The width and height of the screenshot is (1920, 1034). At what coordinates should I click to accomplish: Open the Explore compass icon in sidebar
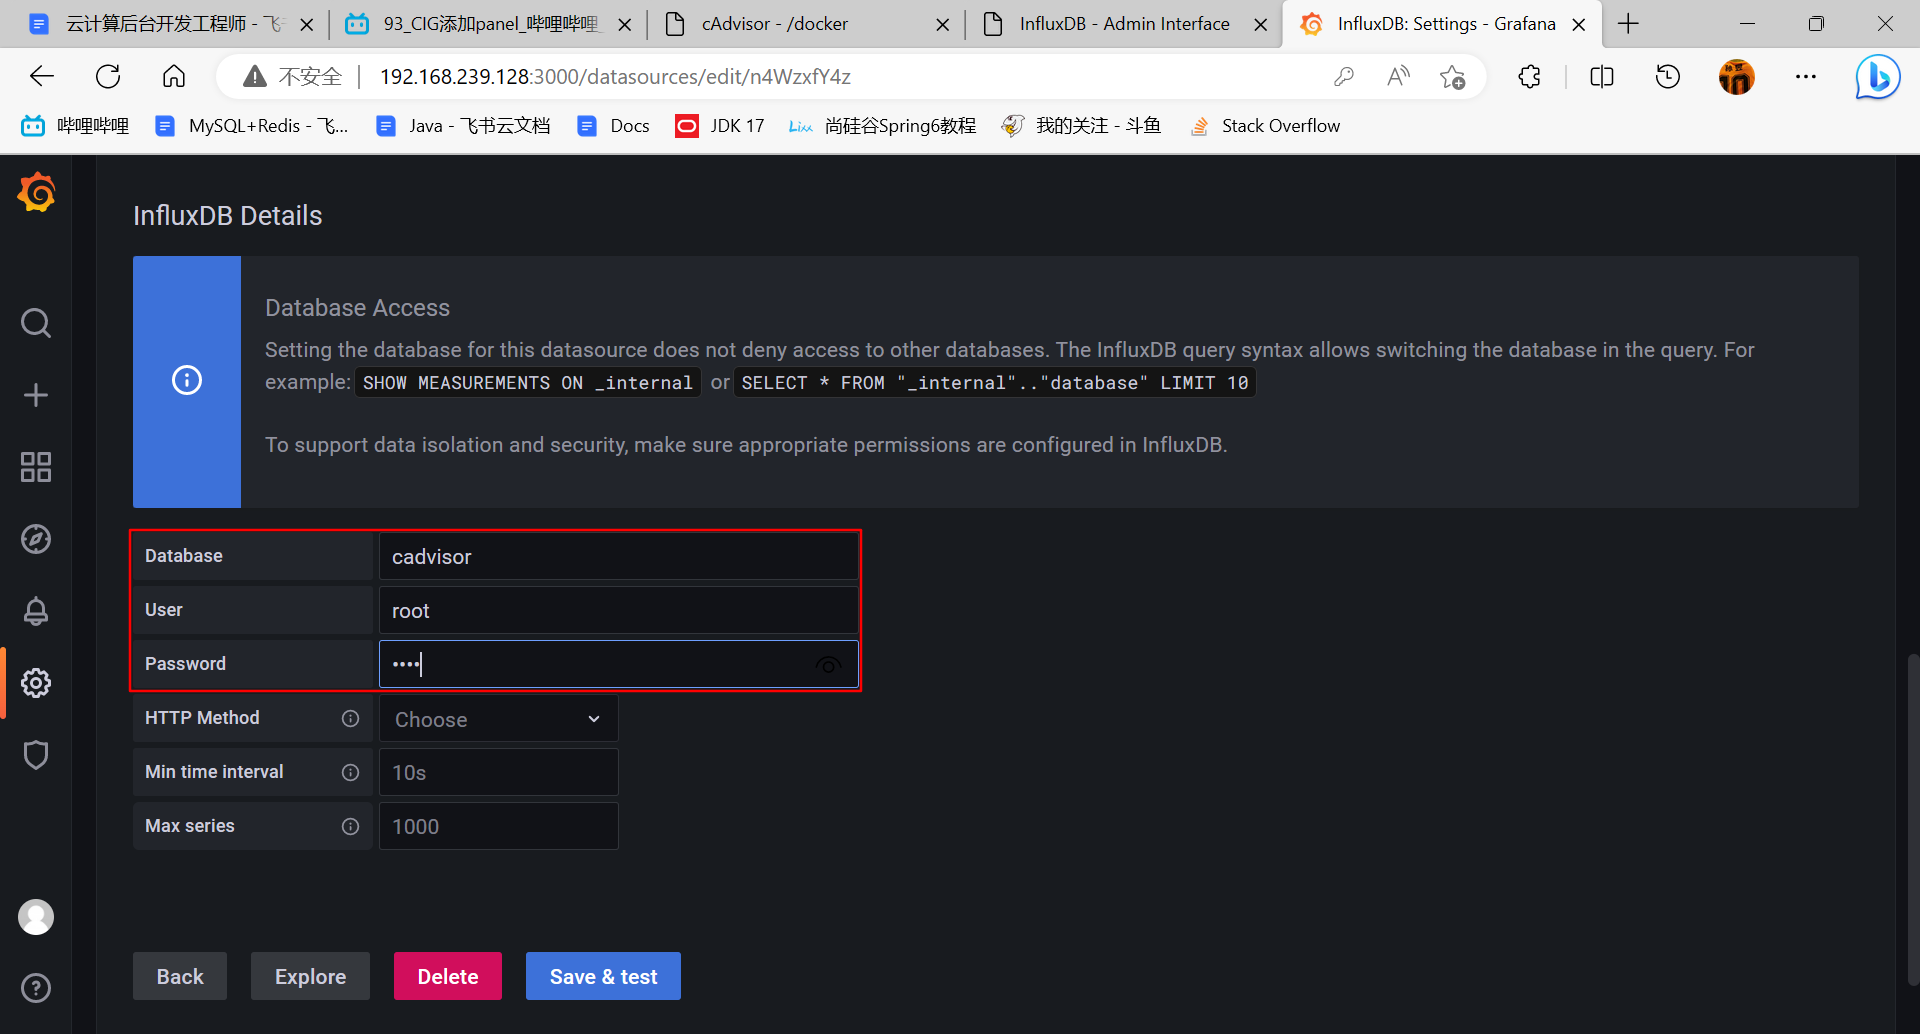pyautogui.click(x=36, y=539)
